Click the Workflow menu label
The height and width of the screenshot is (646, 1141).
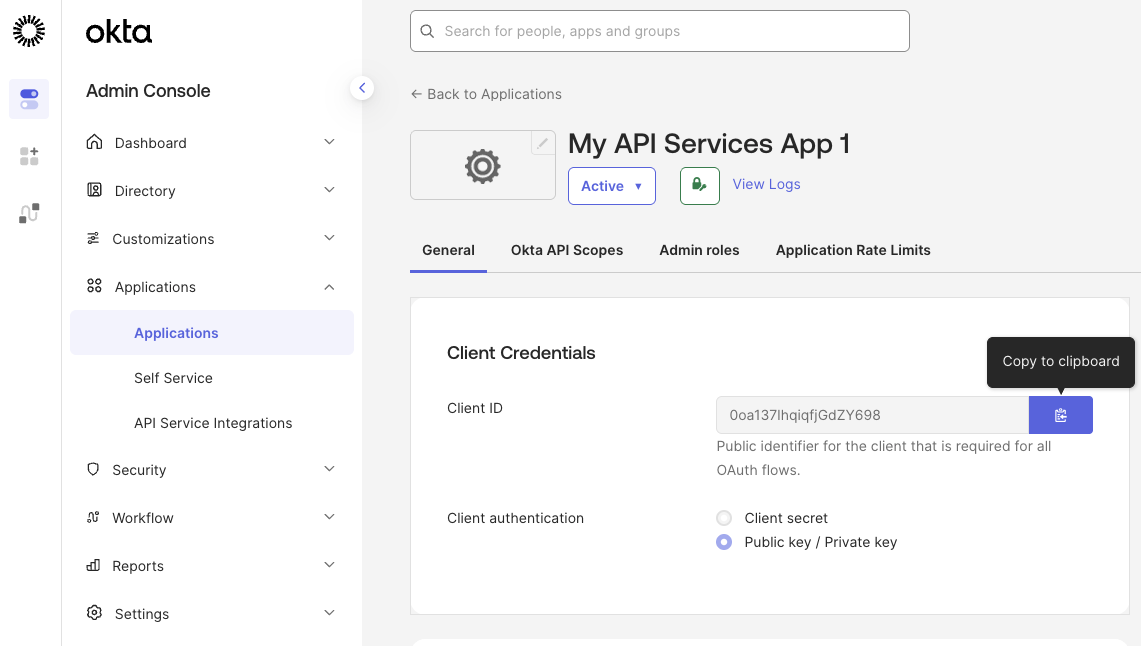coord(143,518)
